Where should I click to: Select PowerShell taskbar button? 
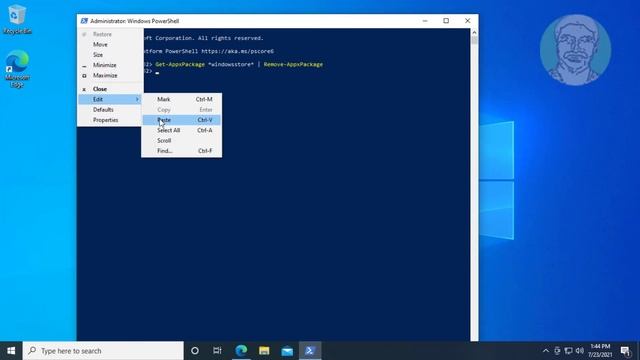click(310, 351)
